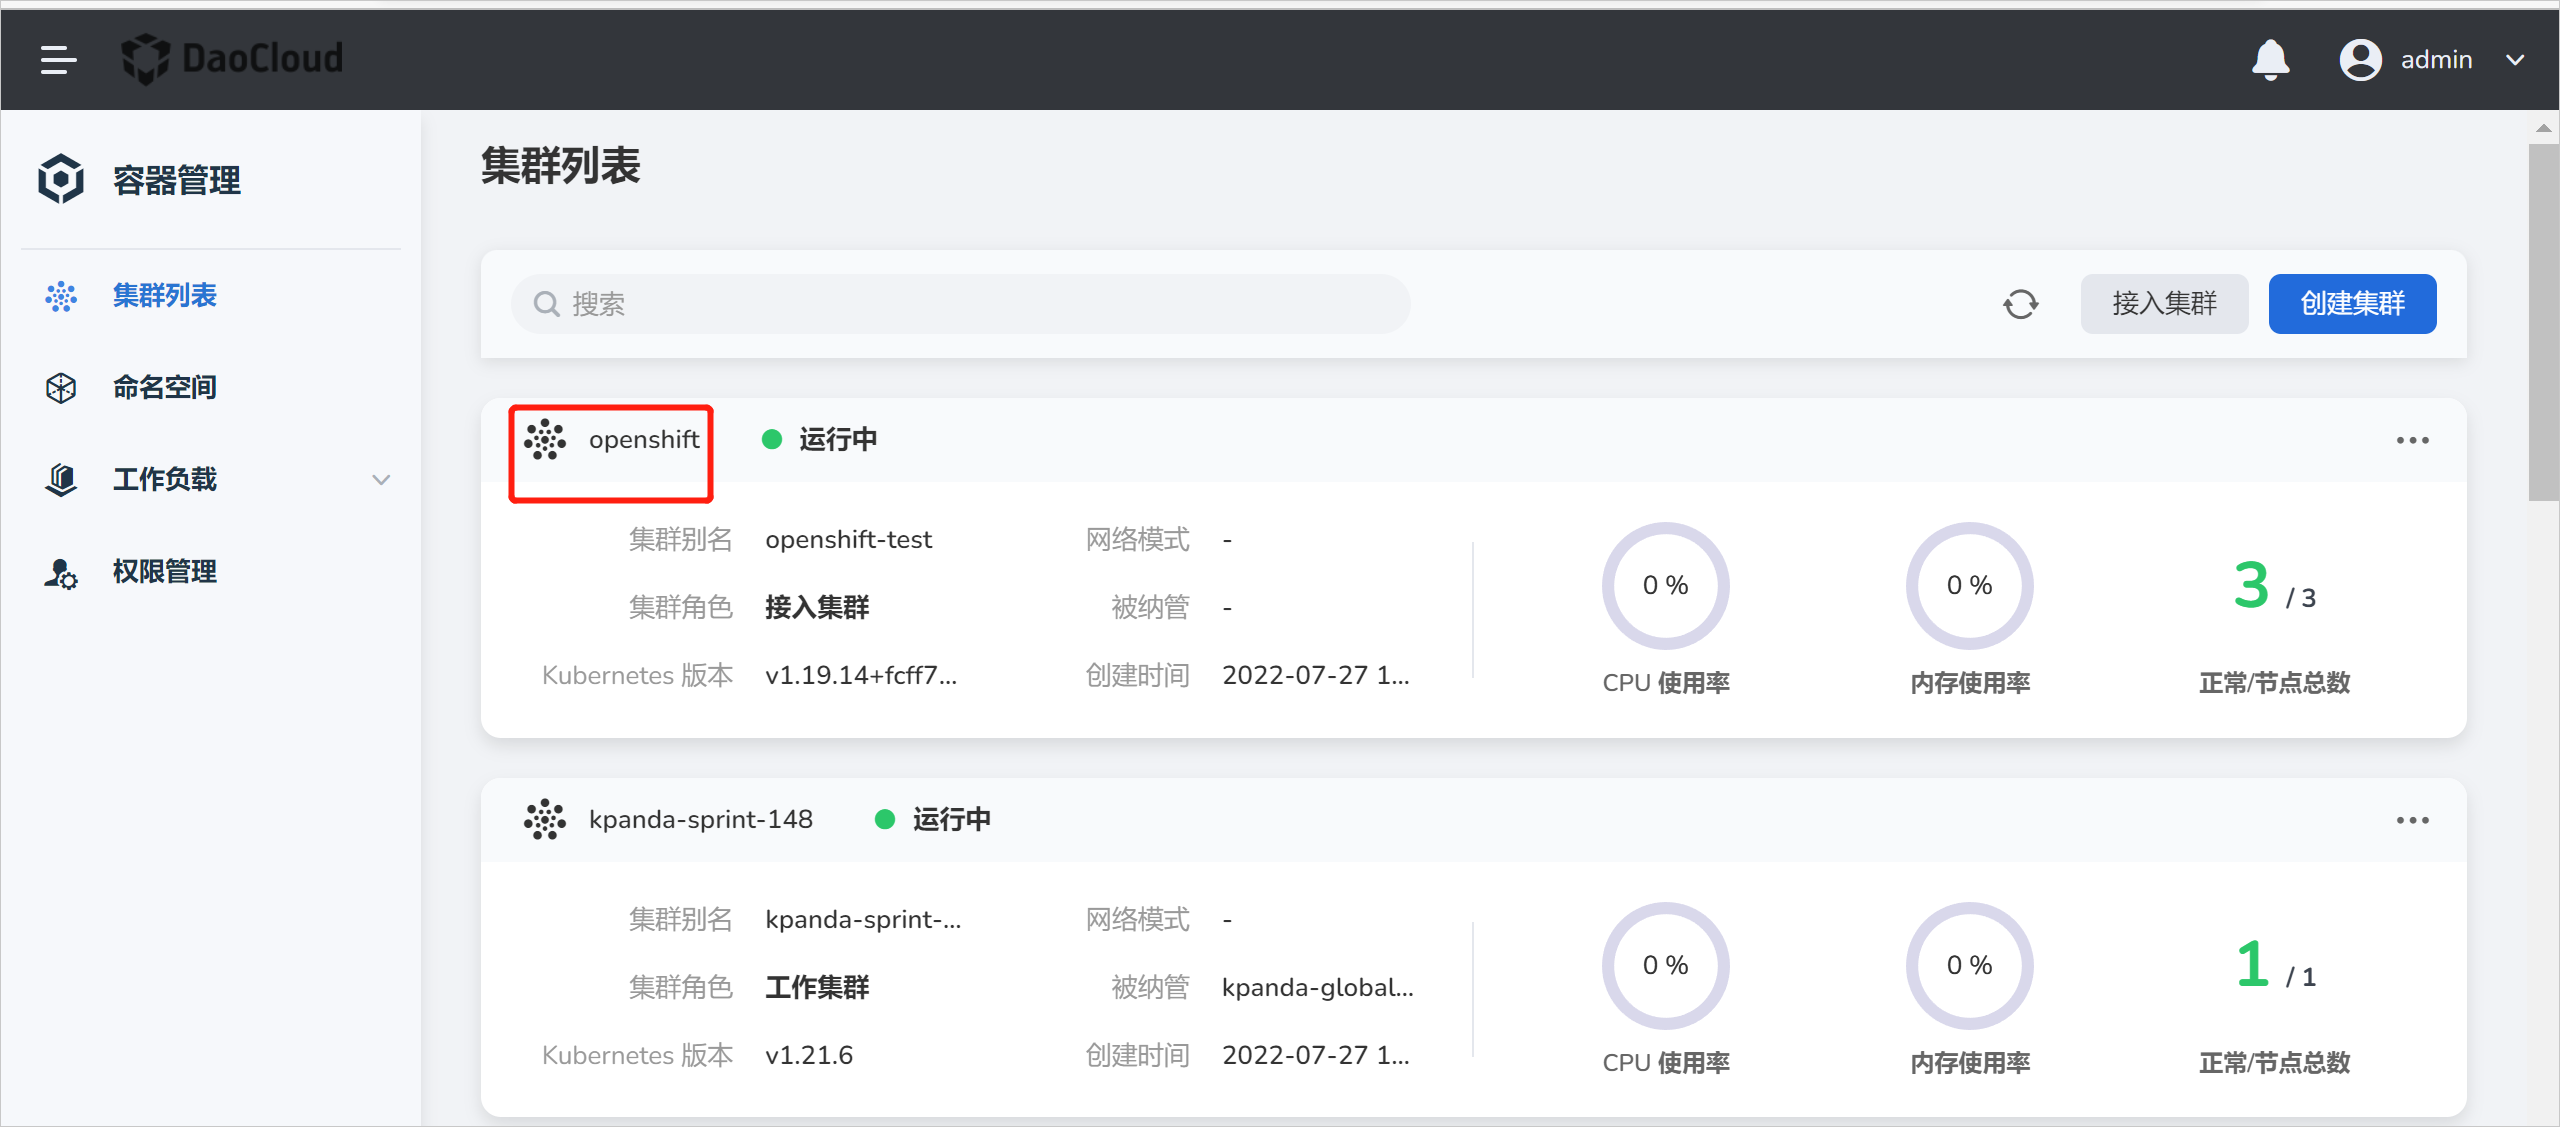The image size is (2560, 1127).
Task: Click the 命名空间 cube icon
Action: (x=61, y=388)
